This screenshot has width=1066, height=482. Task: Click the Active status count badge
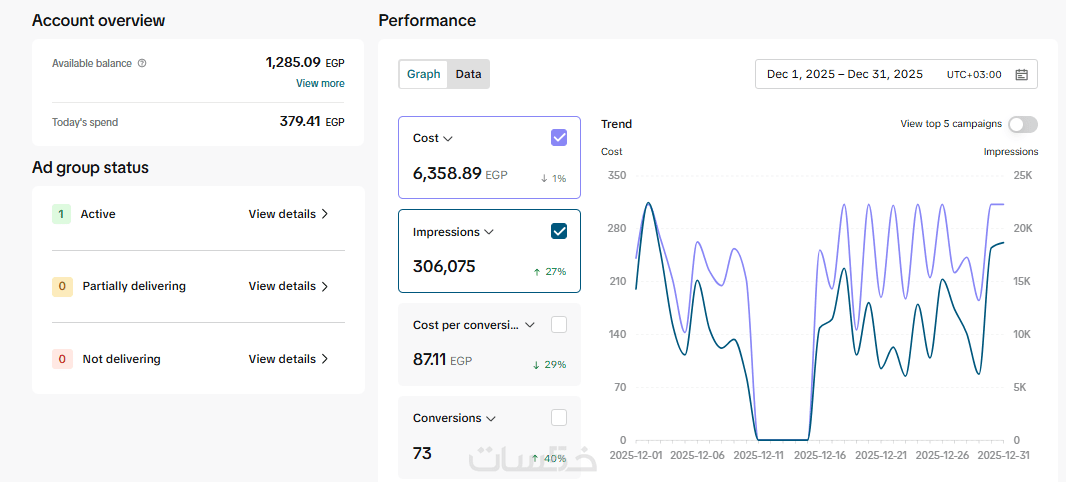pos(61,214)
